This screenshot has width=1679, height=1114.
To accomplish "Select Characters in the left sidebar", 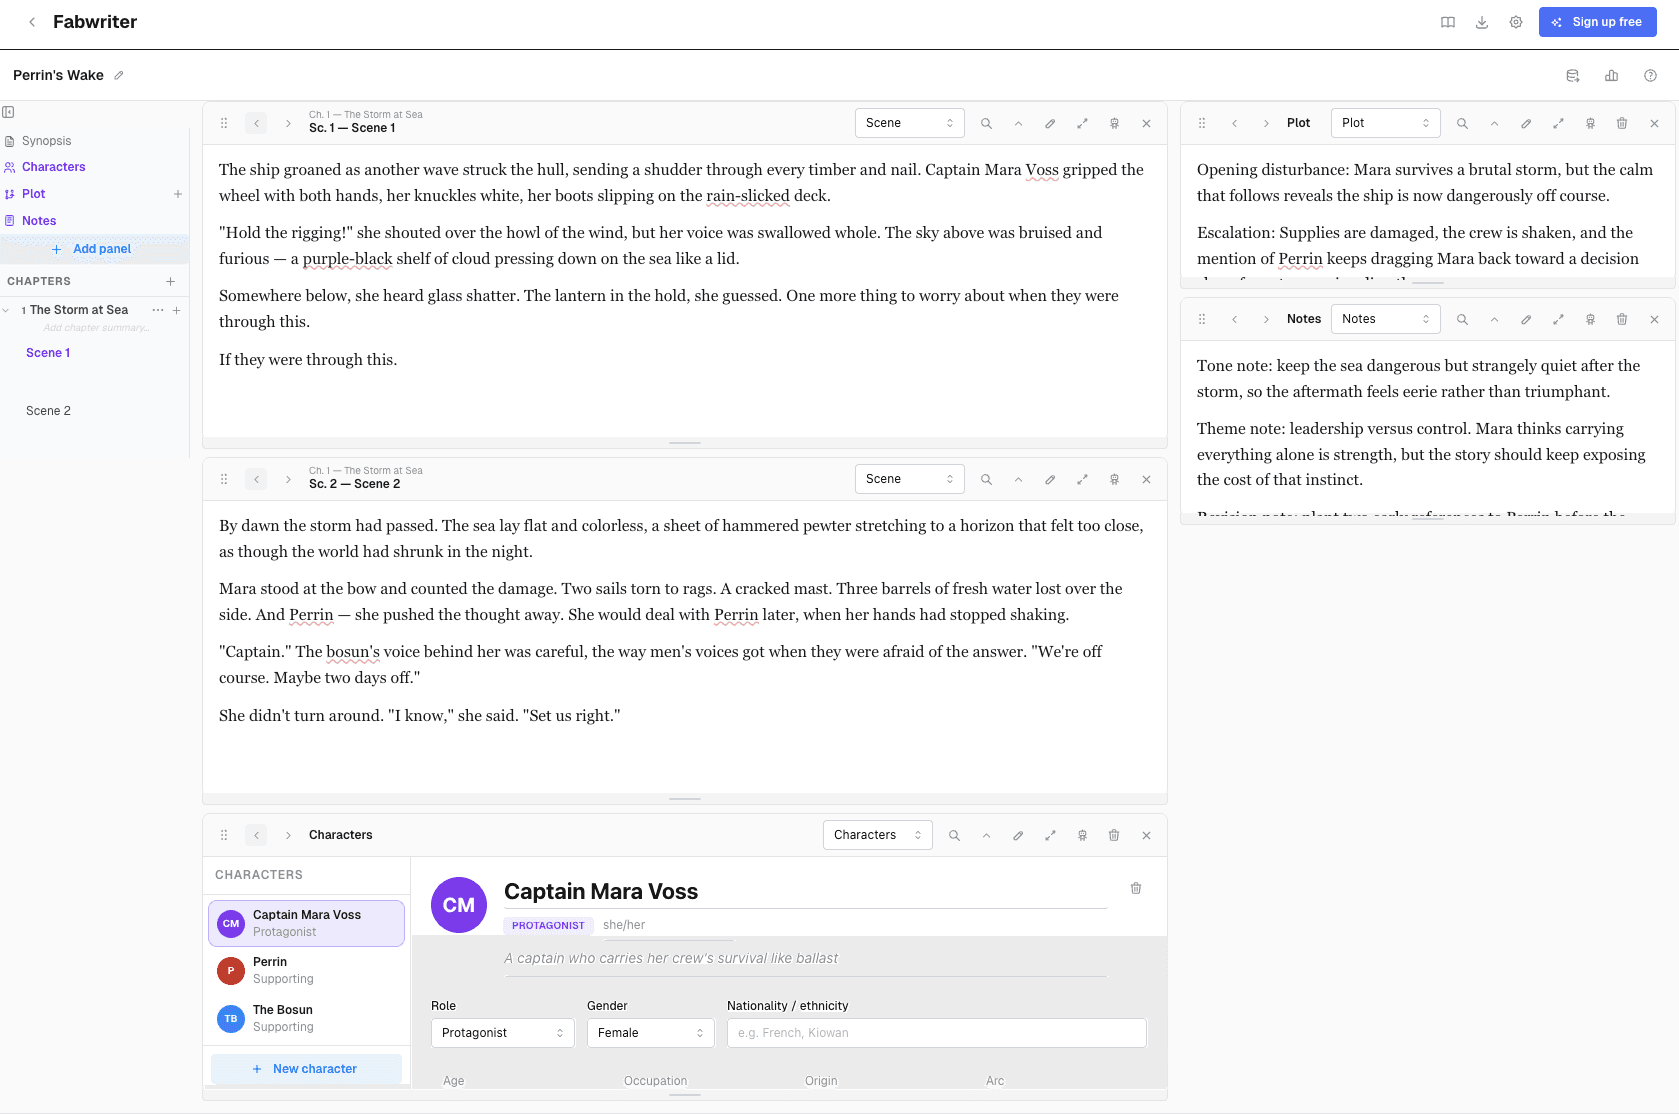I will [x=52, y=166].
